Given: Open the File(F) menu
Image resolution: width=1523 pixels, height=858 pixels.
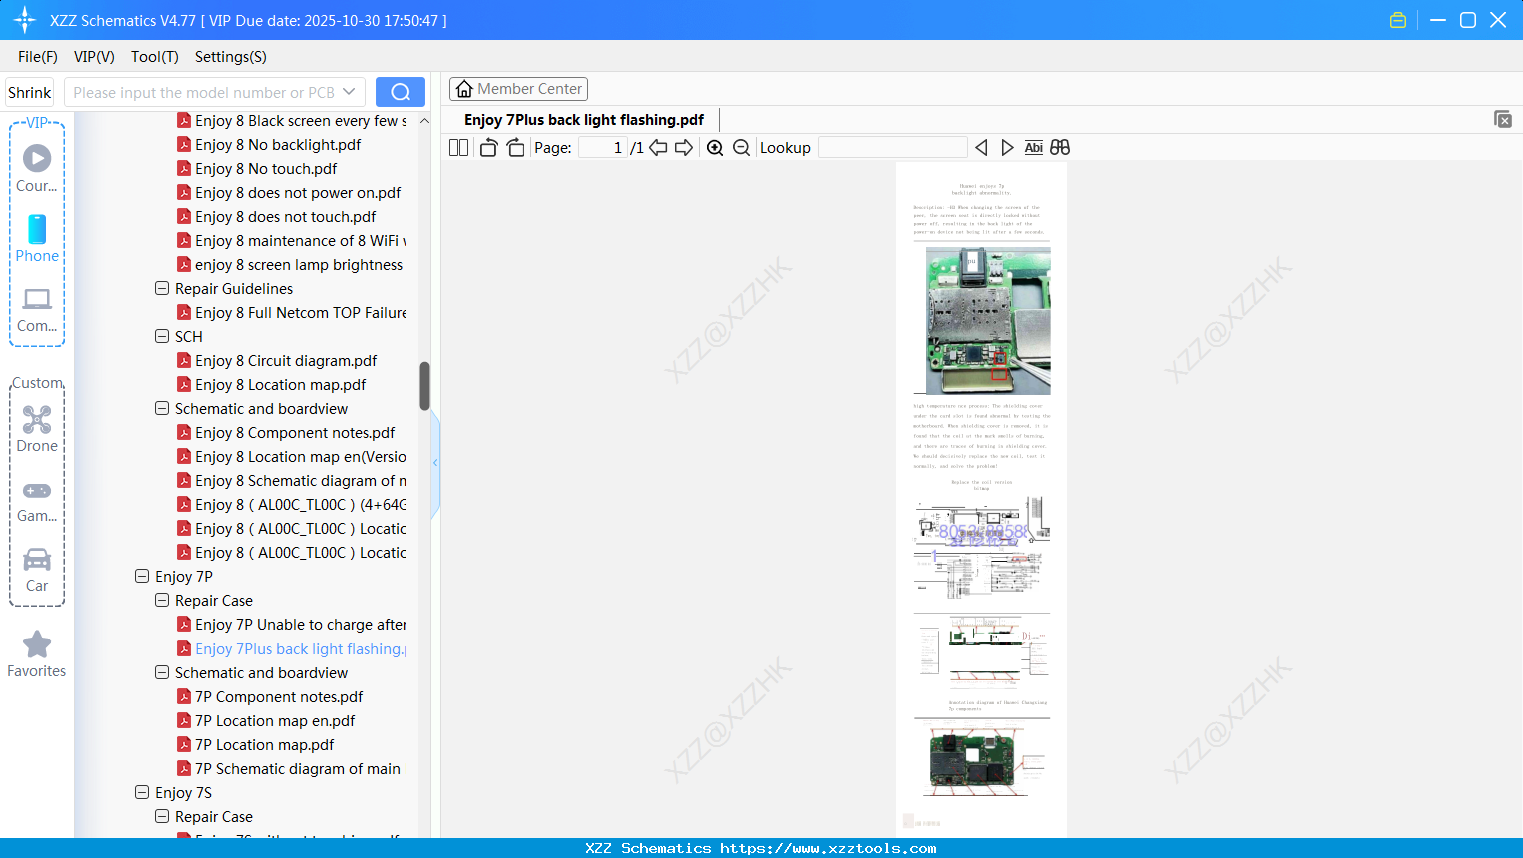Looking at the screenshot, I should click(x=38, y=57).
